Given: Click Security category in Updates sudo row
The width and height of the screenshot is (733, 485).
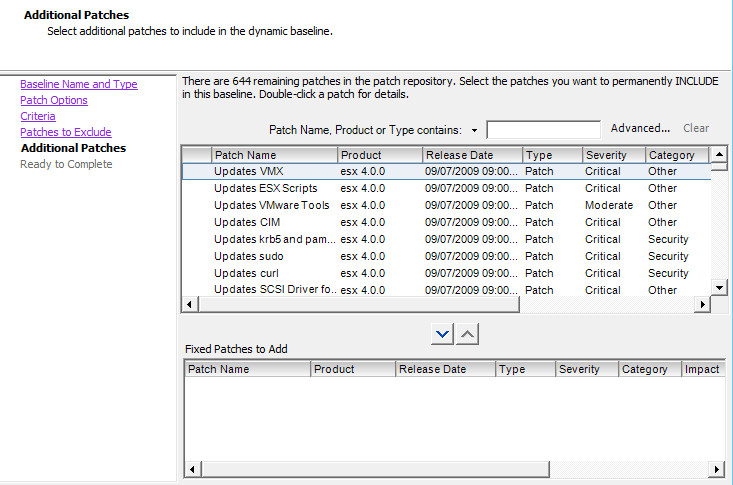Looking at the screenshot, I should coord(668,256).
